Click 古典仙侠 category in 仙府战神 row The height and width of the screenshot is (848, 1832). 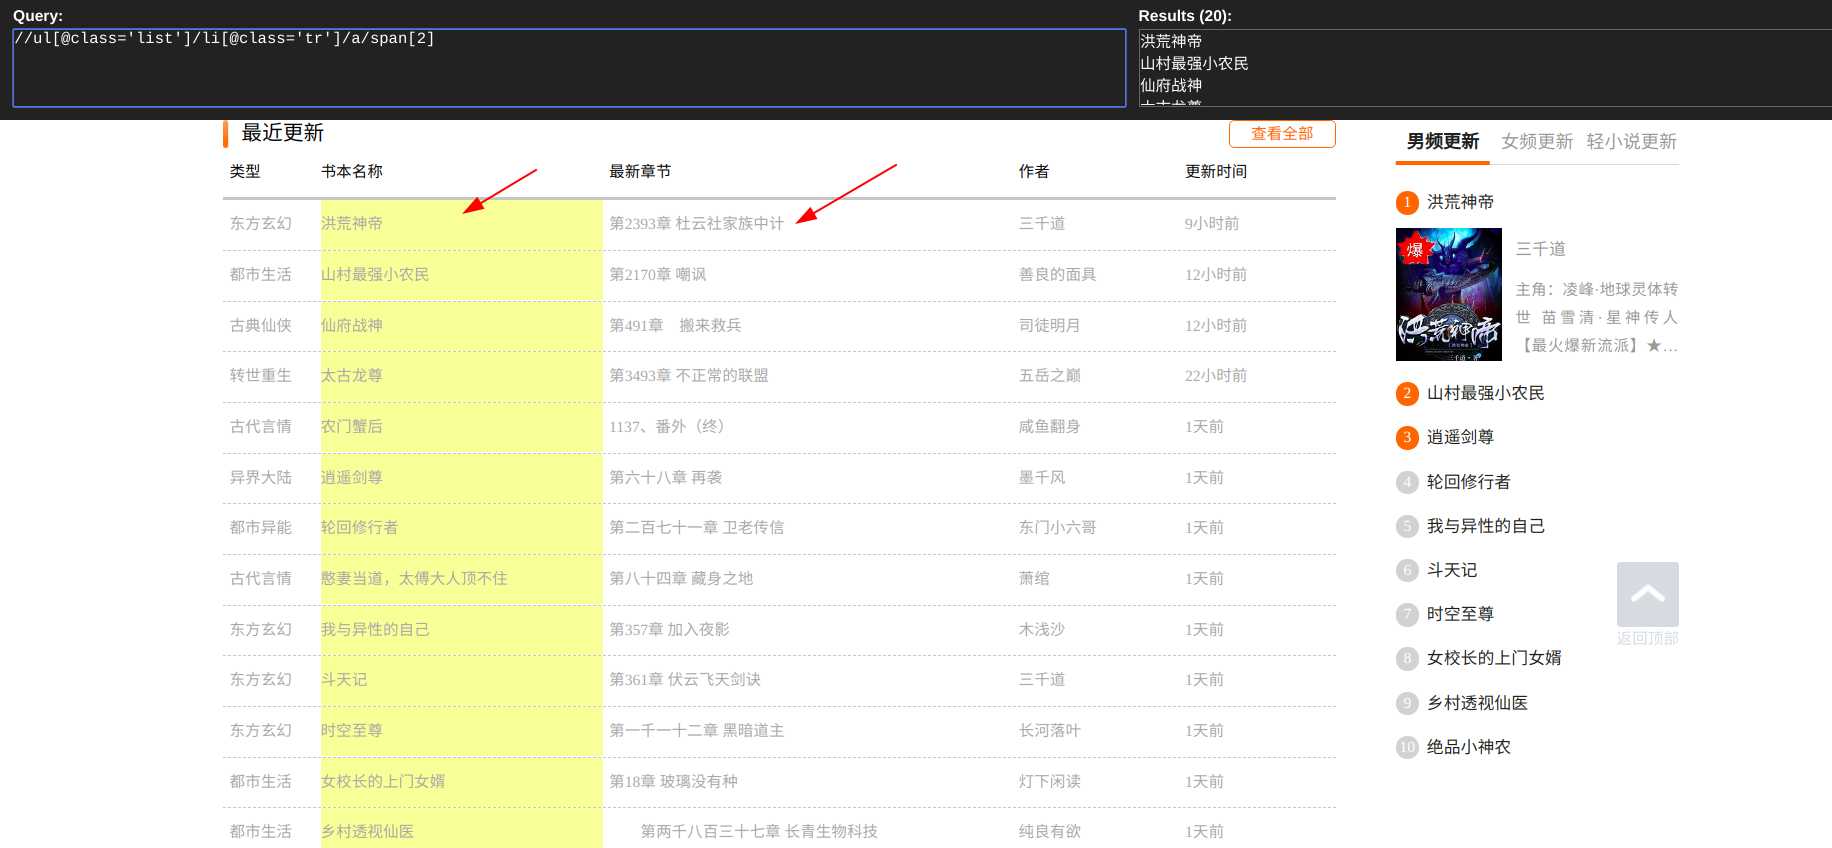pos(260,325)
